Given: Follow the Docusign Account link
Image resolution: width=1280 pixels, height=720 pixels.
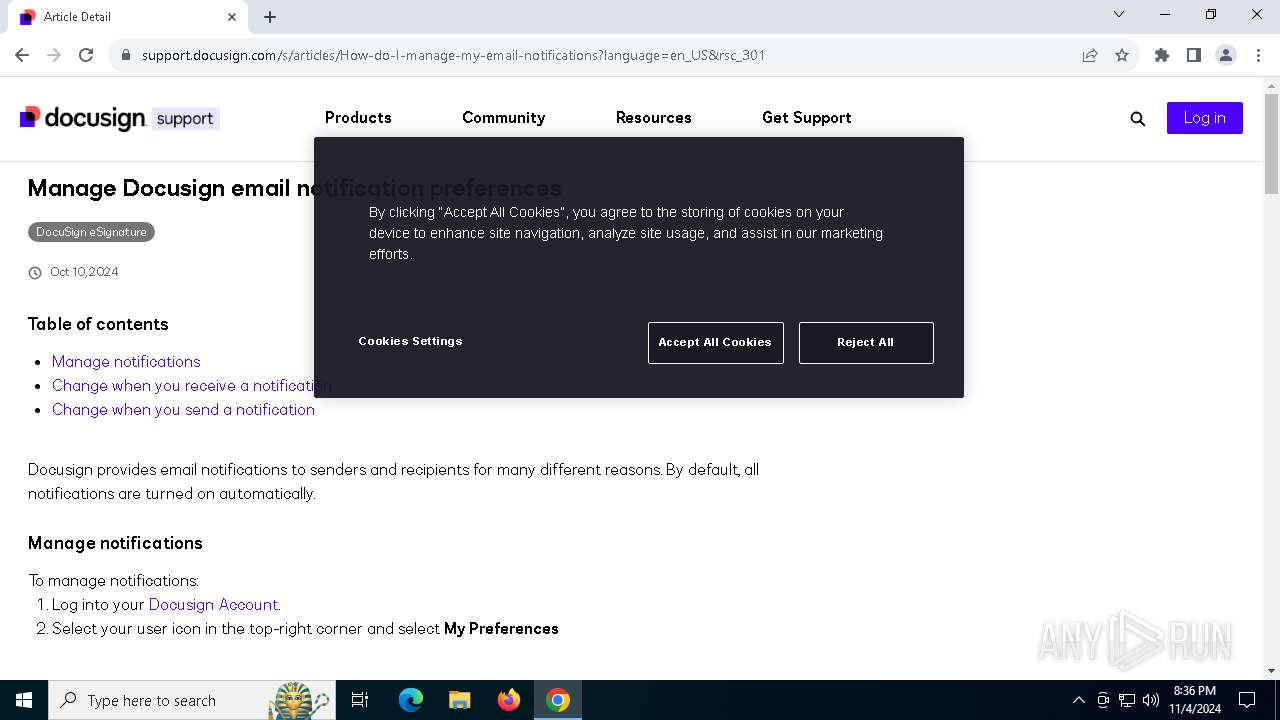Looking at the screenshot, I should (213, 604).
